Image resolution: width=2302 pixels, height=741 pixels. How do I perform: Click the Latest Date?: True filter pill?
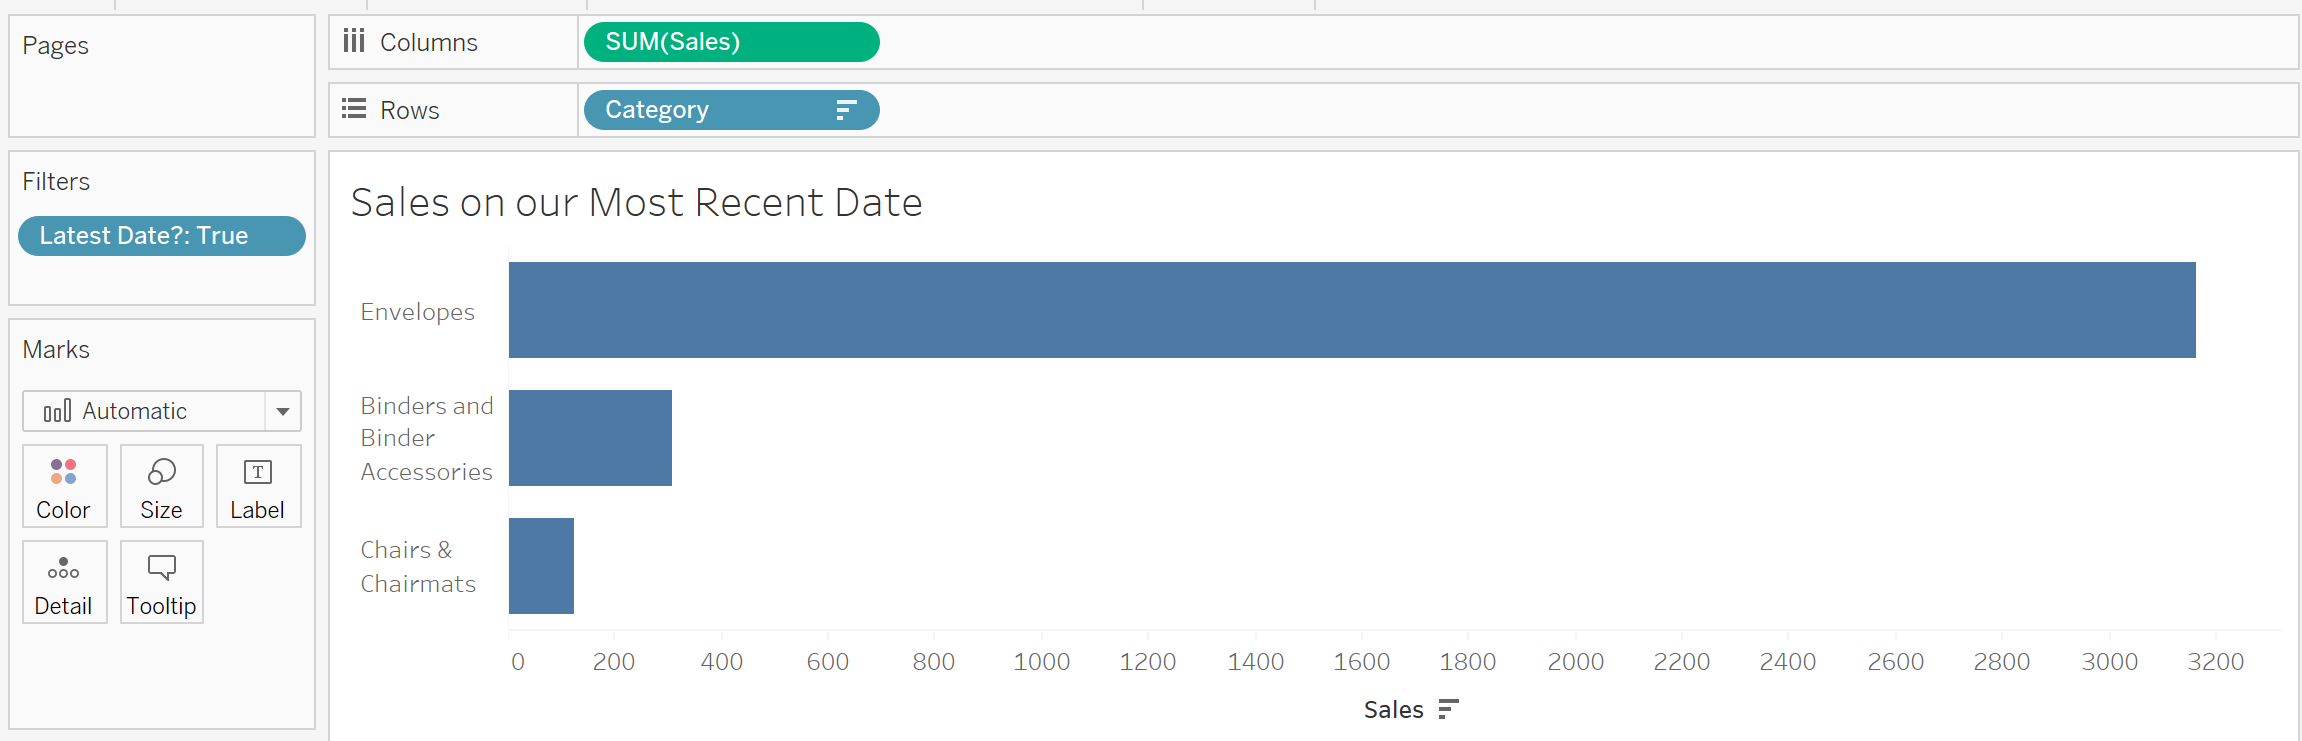[161, 236]
